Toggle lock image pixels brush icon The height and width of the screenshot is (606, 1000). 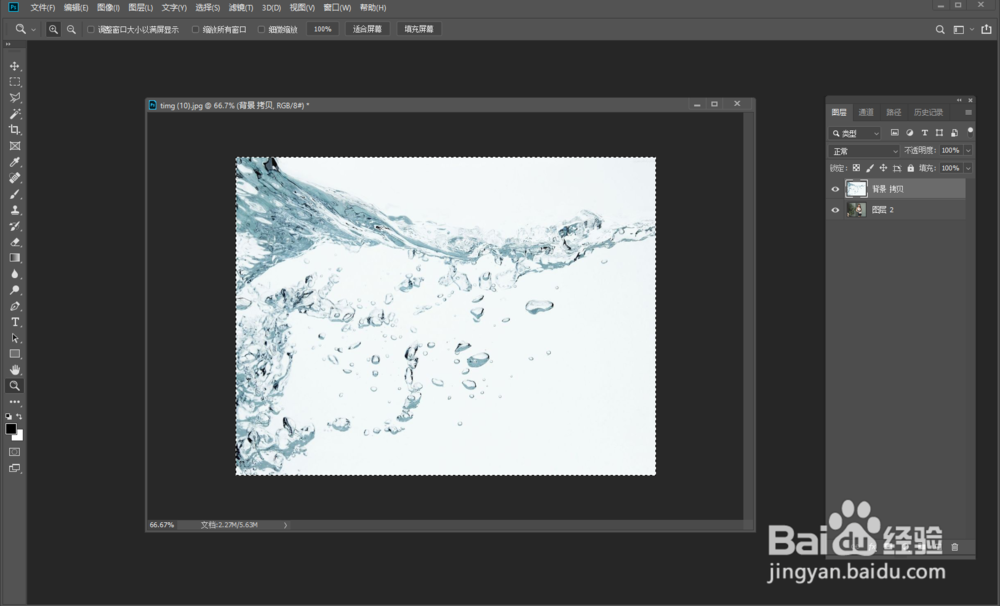point(870,168)
